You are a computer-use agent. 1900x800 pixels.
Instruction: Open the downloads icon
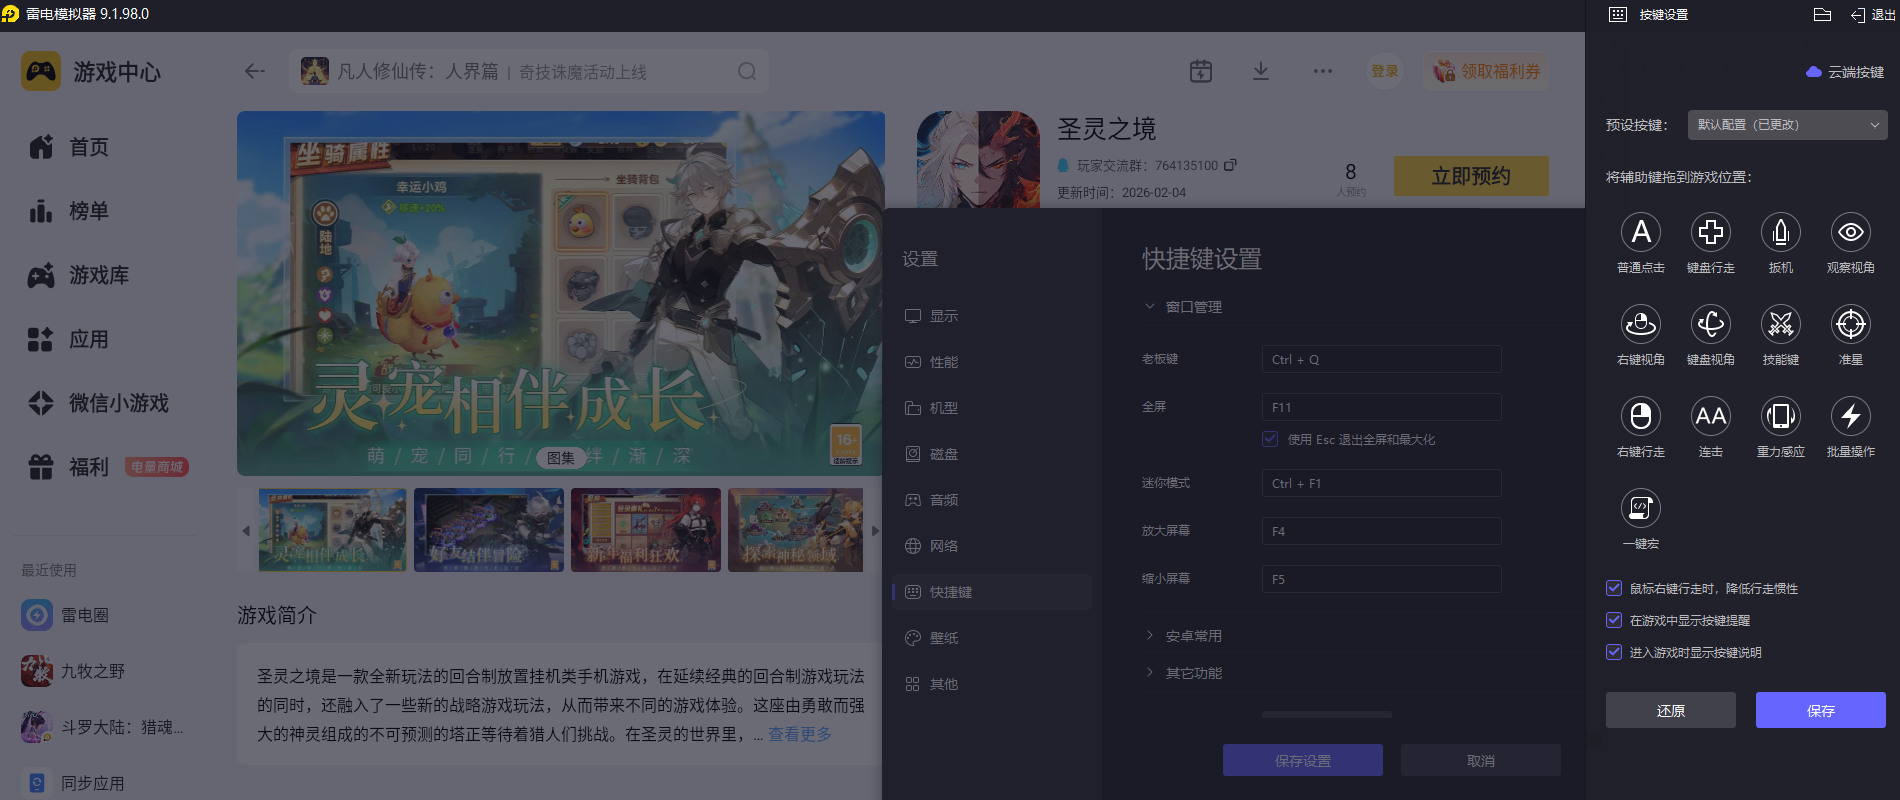[1261, 71]
